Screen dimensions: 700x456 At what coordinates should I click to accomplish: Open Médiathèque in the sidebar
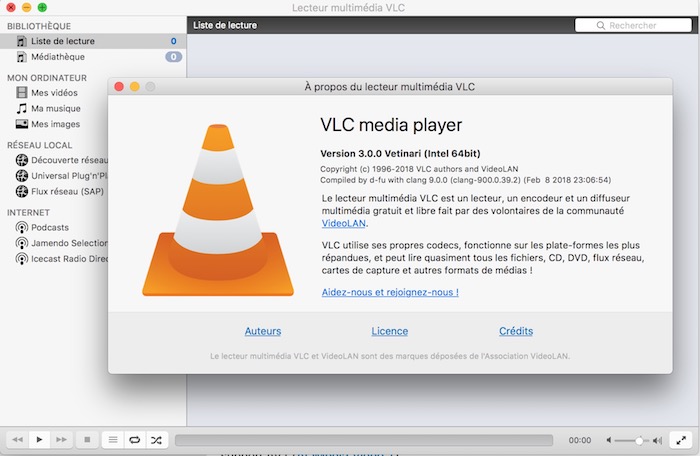(x=93, y=57)
